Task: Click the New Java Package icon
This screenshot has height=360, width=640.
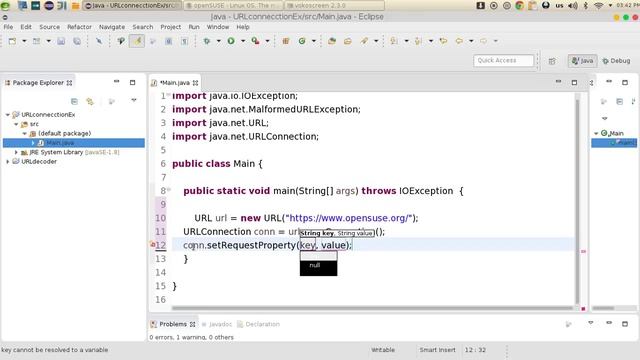Action: (286, 41)
